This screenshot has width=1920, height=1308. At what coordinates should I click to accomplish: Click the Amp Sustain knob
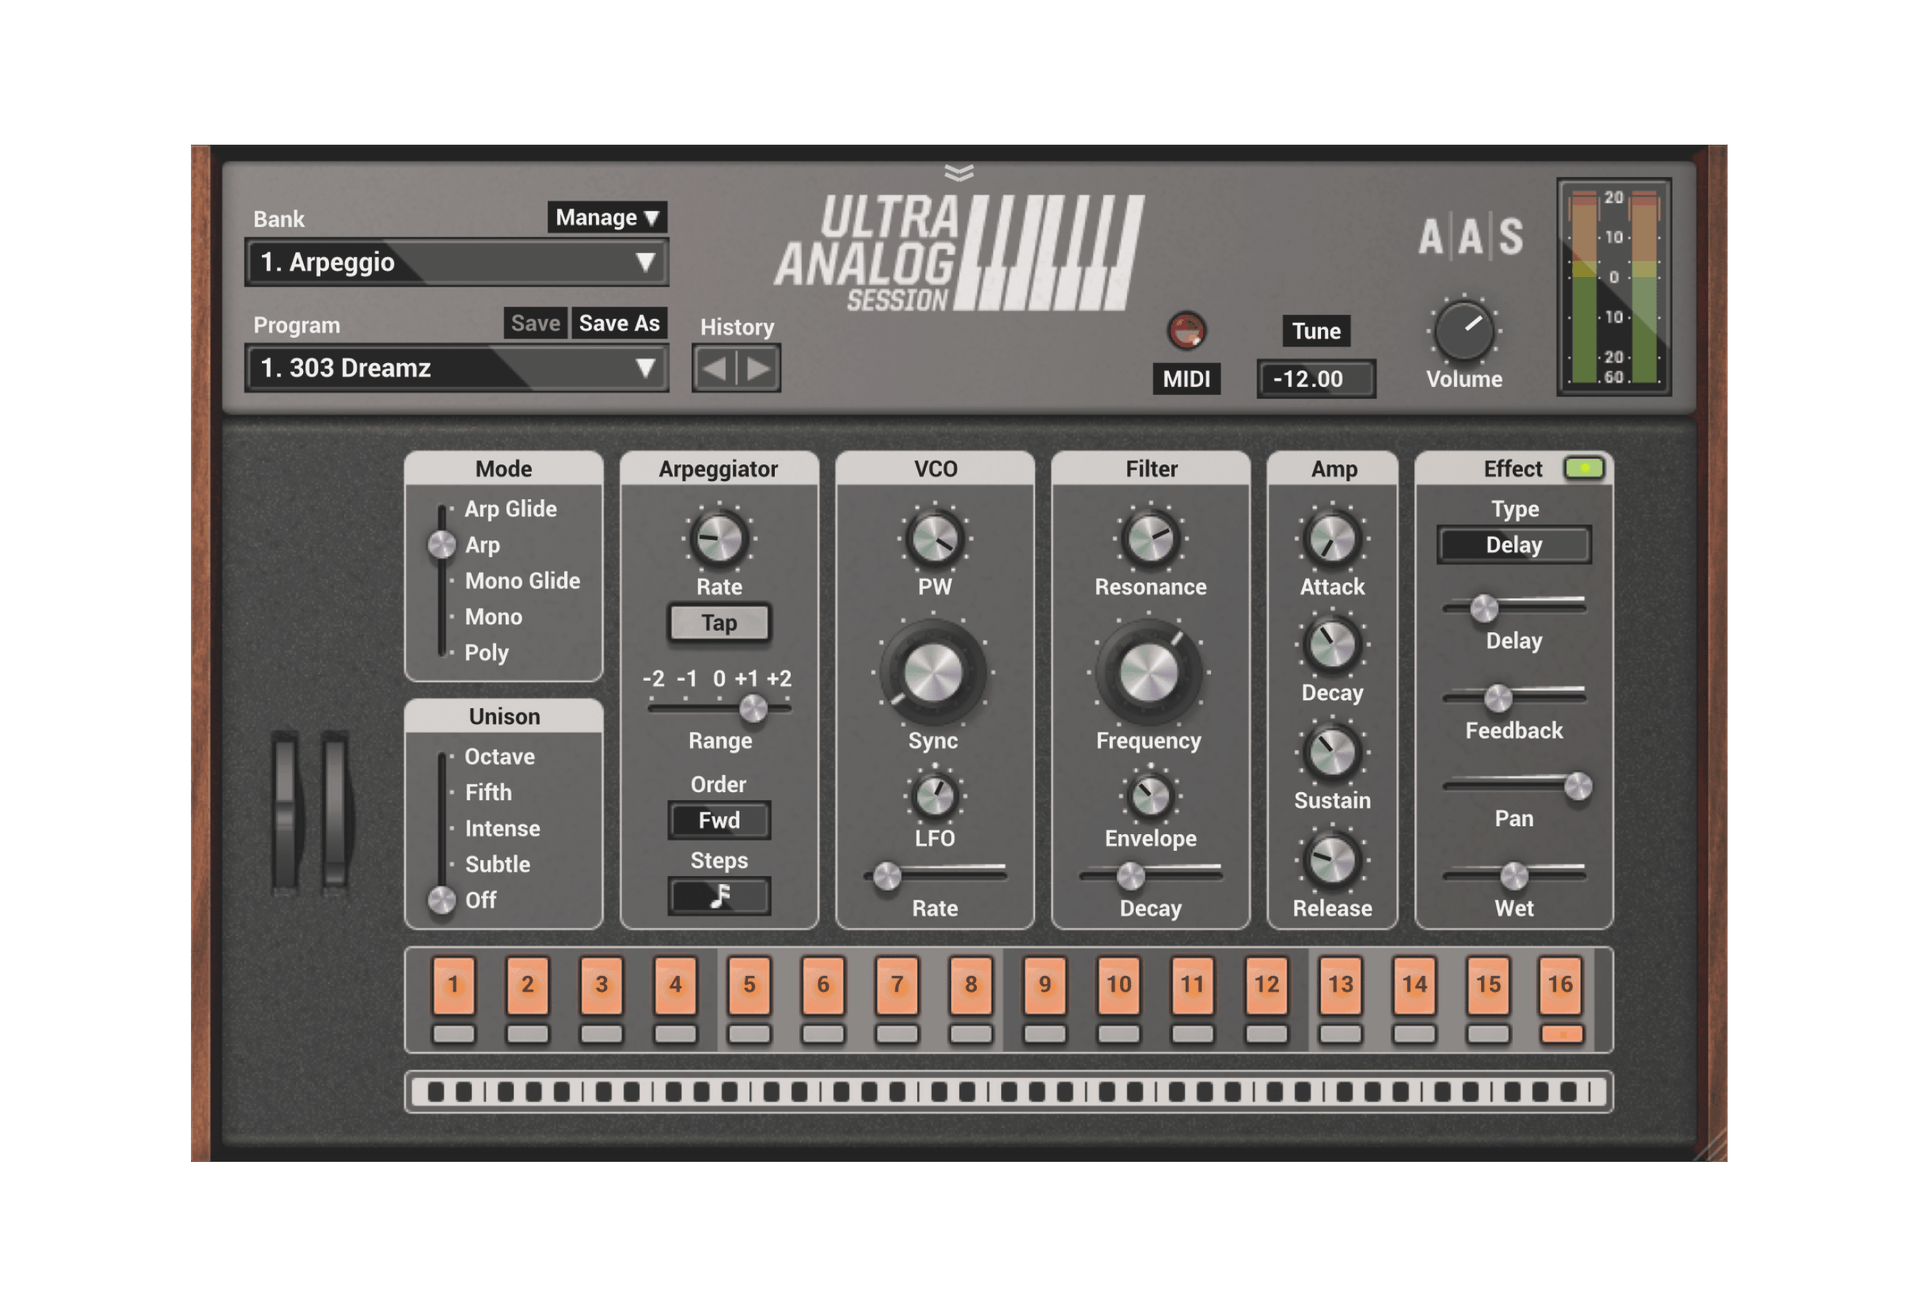point(1332,752)
